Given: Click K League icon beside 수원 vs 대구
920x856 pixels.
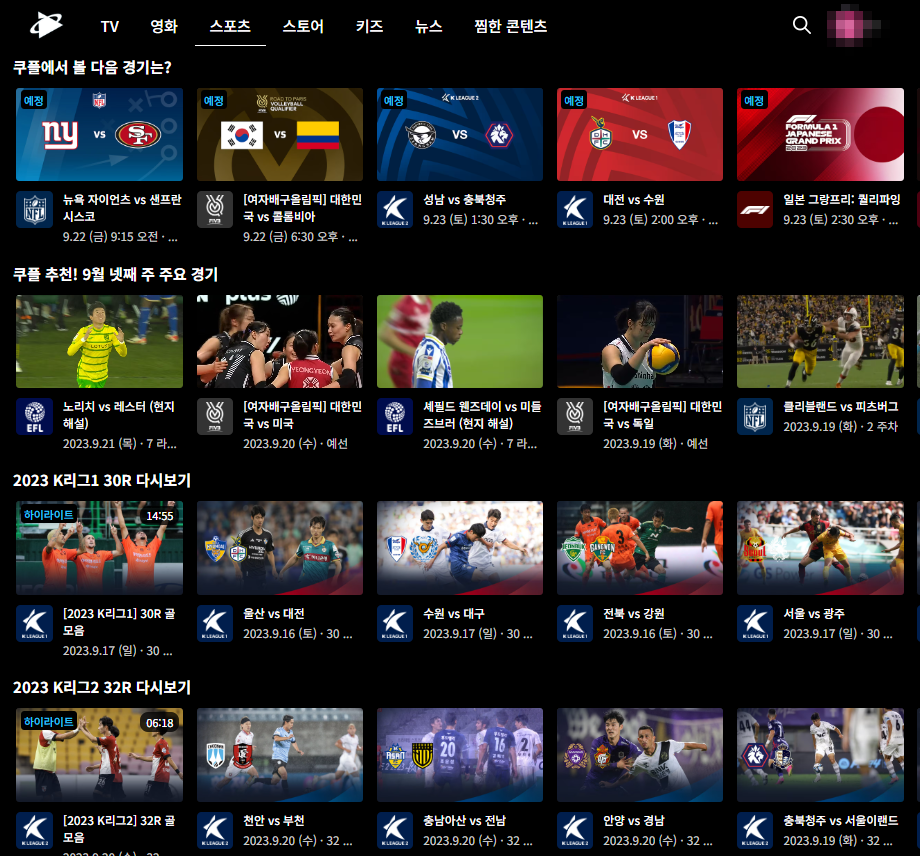Looking at the screenshot, I should point(395,624).
